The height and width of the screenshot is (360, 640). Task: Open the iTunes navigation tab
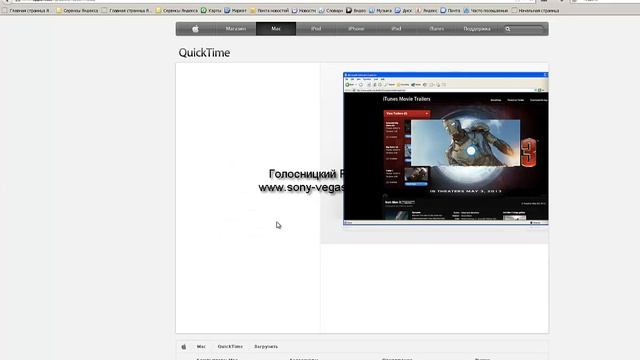pos(436,29)
